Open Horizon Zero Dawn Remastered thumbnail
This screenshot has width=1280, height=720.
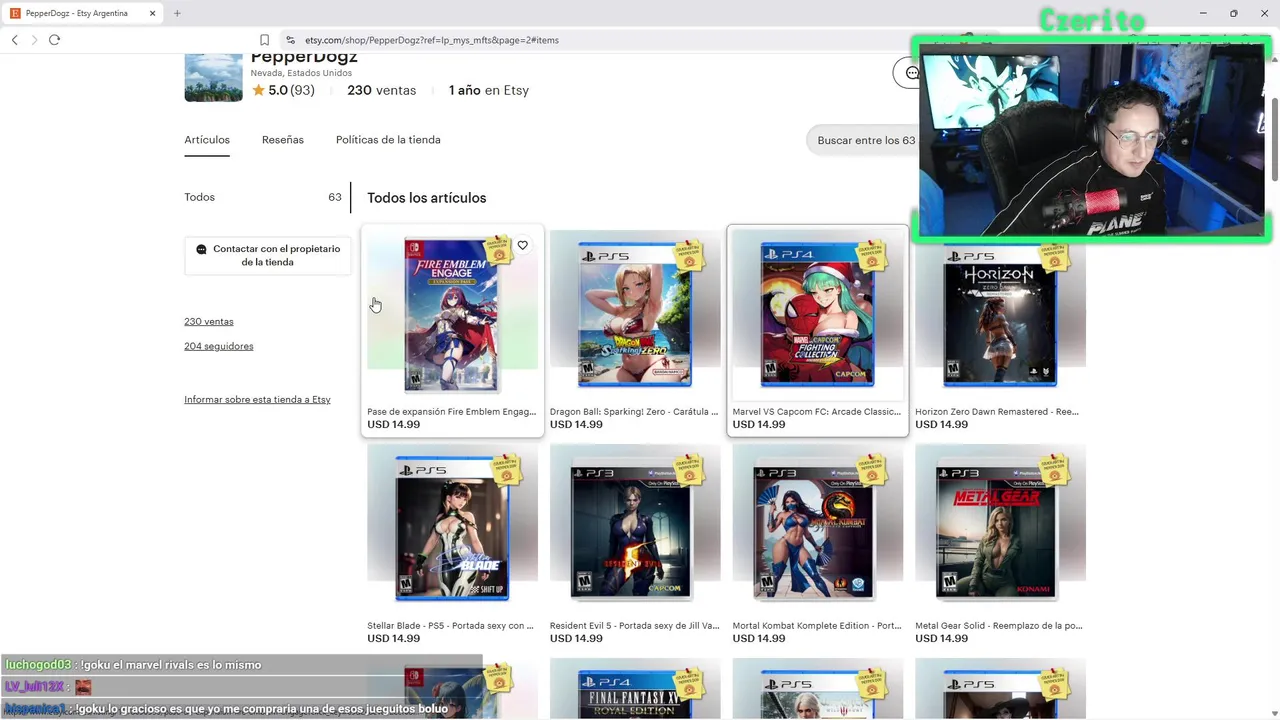click(x=1000, y=314)
